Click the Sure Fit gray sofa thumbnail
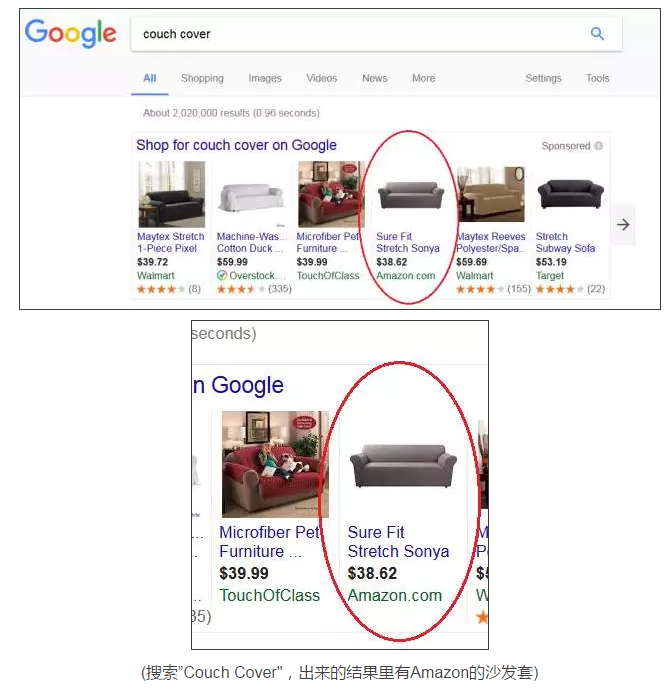This screenshot has width=672, height=698. [x=411, y=195]
